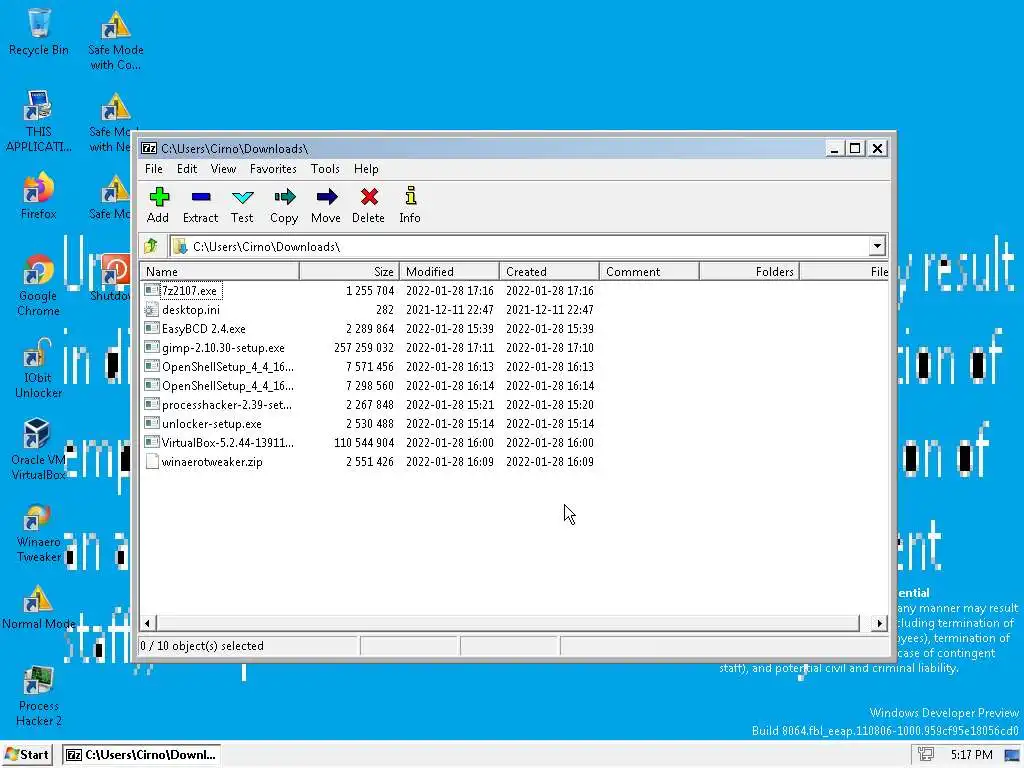
Task: Click the show desktop tray icon
Action: [x=1012, y=755]
